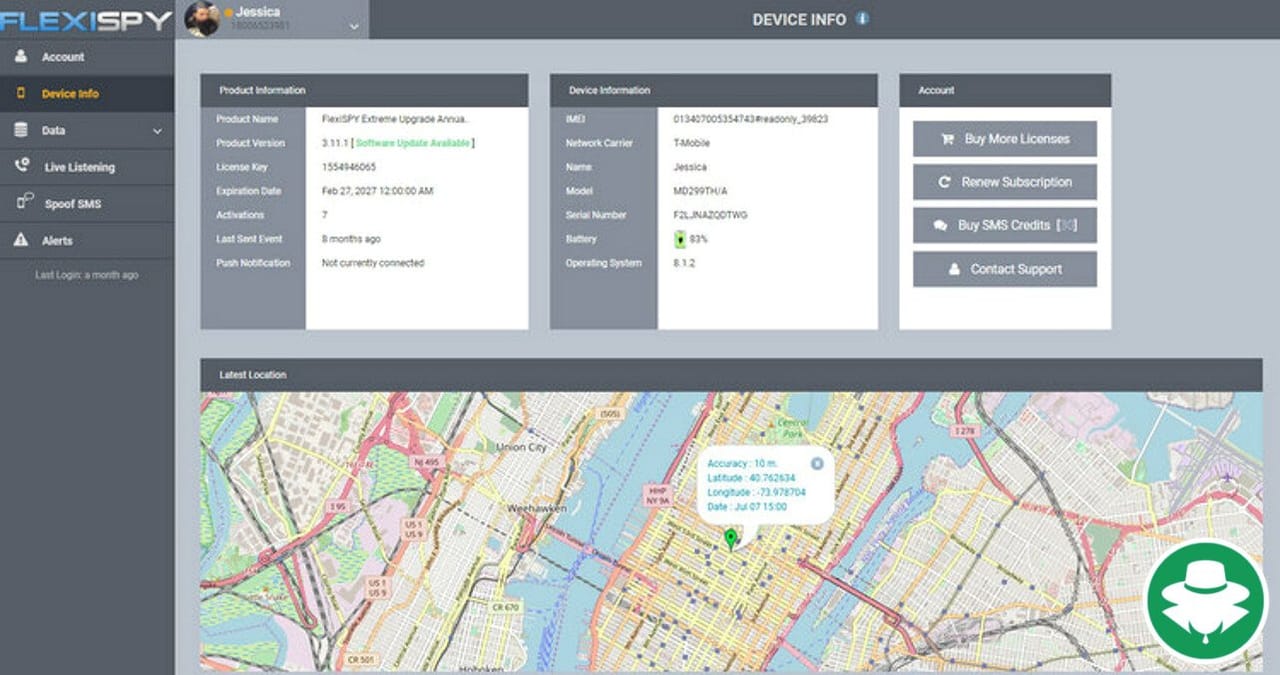Click the Software Update Available link
The width and height of the screenshot is (1280, 675).
coord(412,143)
